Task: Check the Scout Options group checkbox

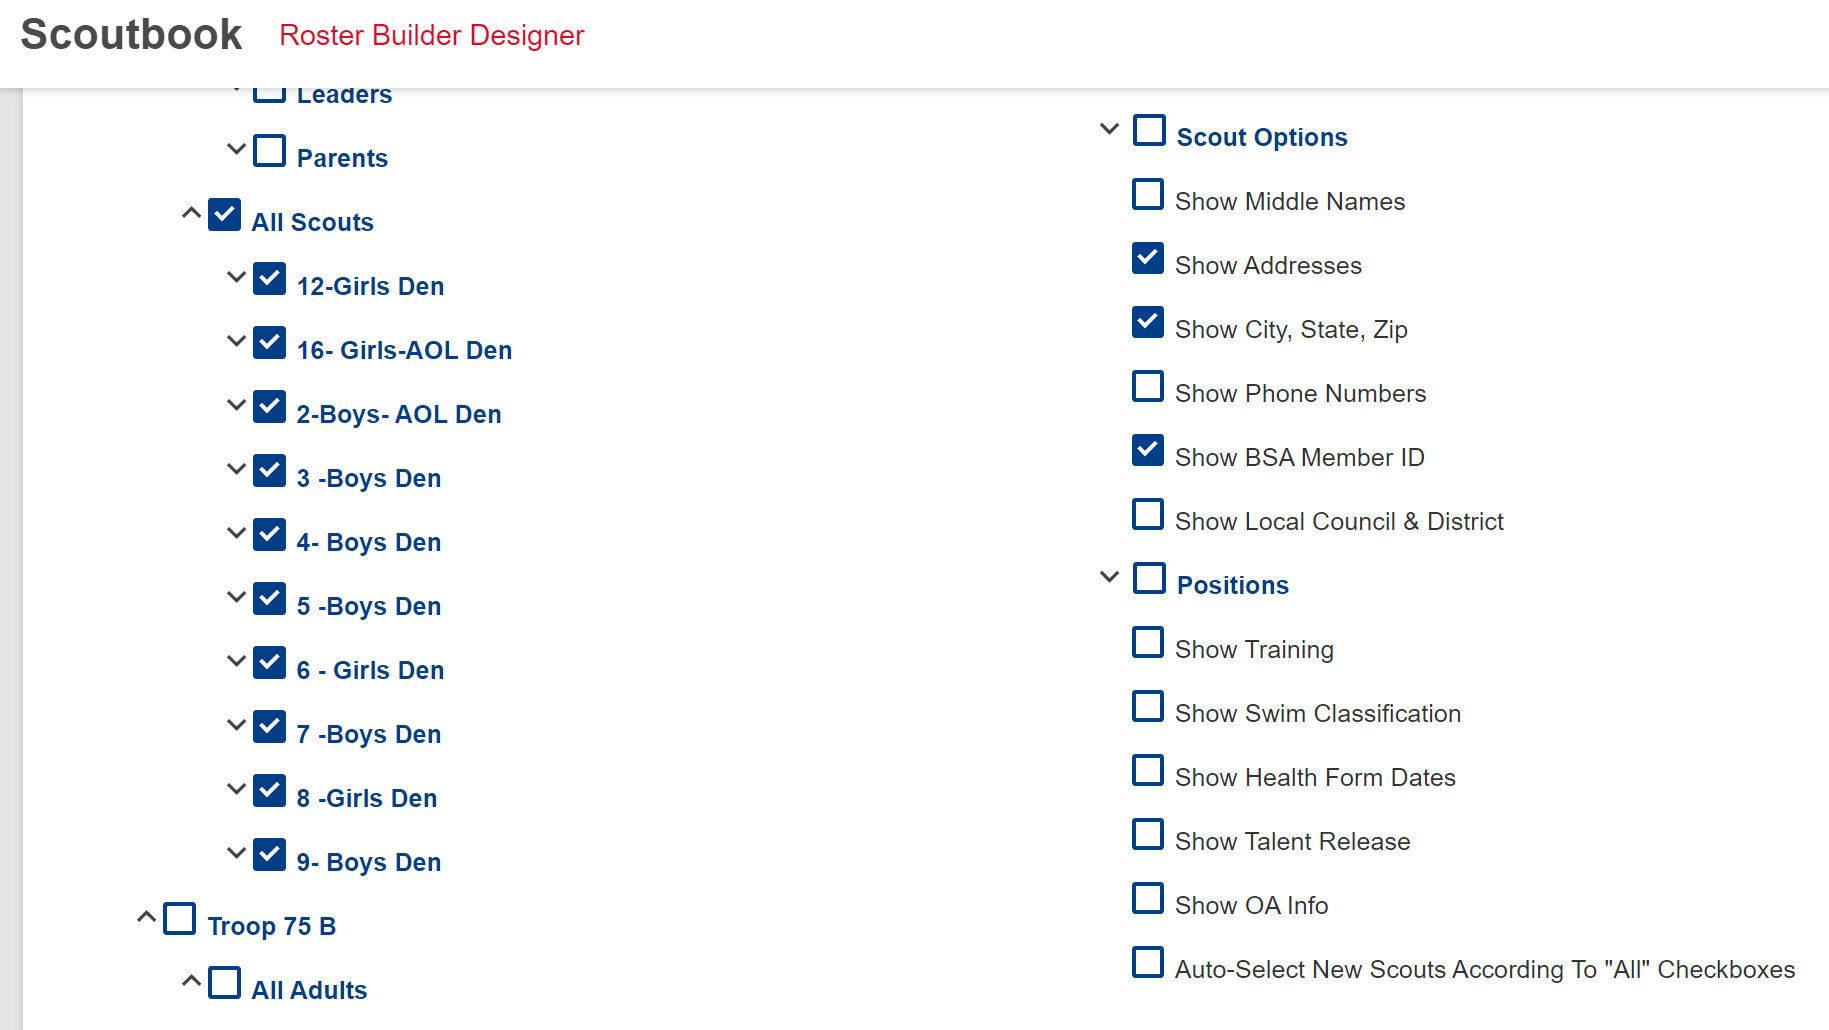Action: click(x=1149, y=130)
